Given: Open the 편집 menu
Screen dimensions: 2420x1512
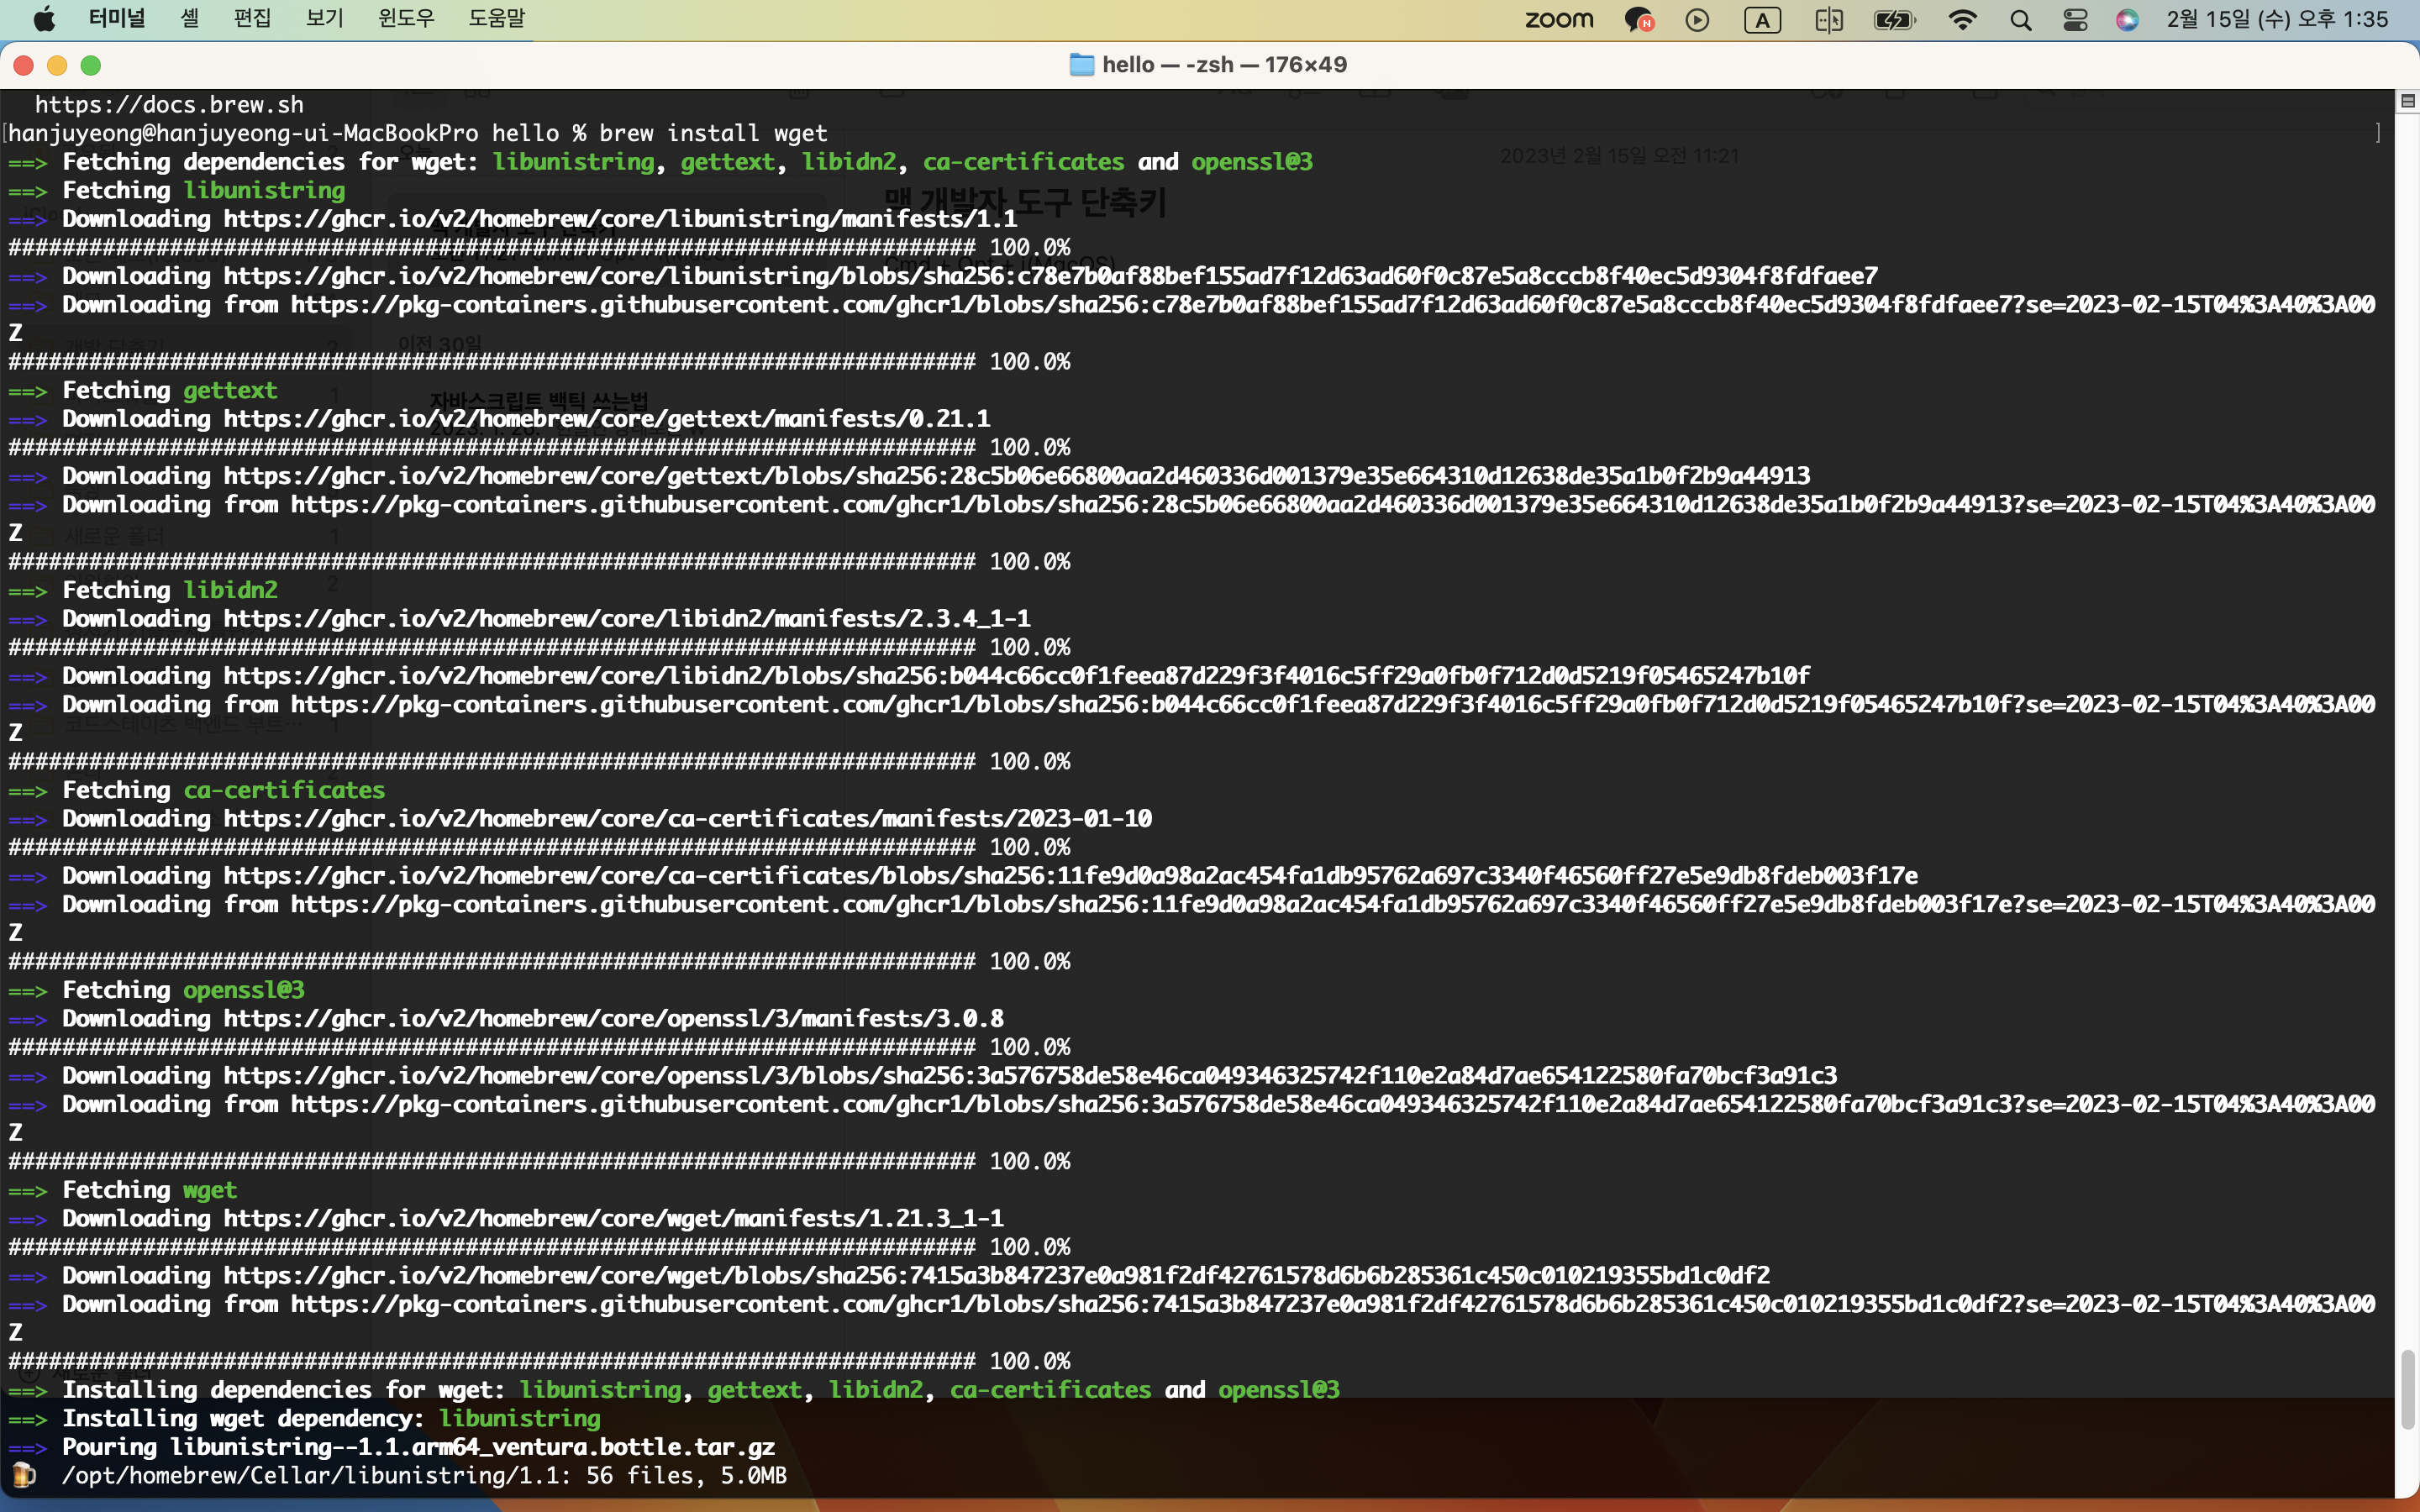Looking at the screenshot, I should 252,19.
